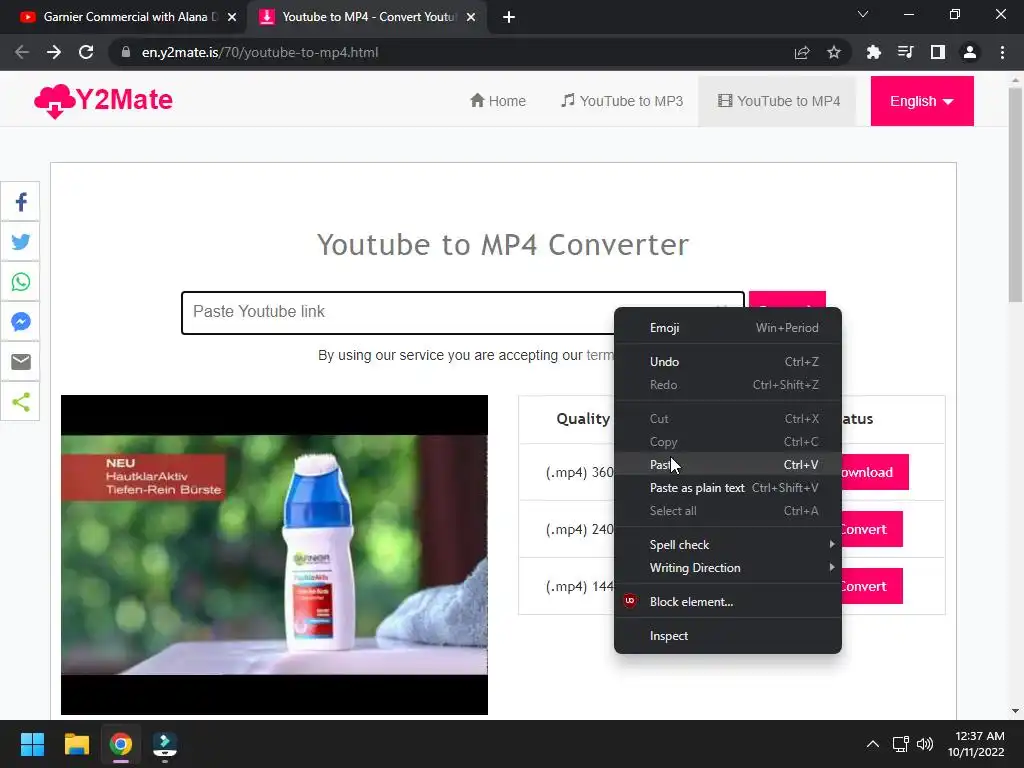Open File Explorer from taskbar

tap(76, 744)
